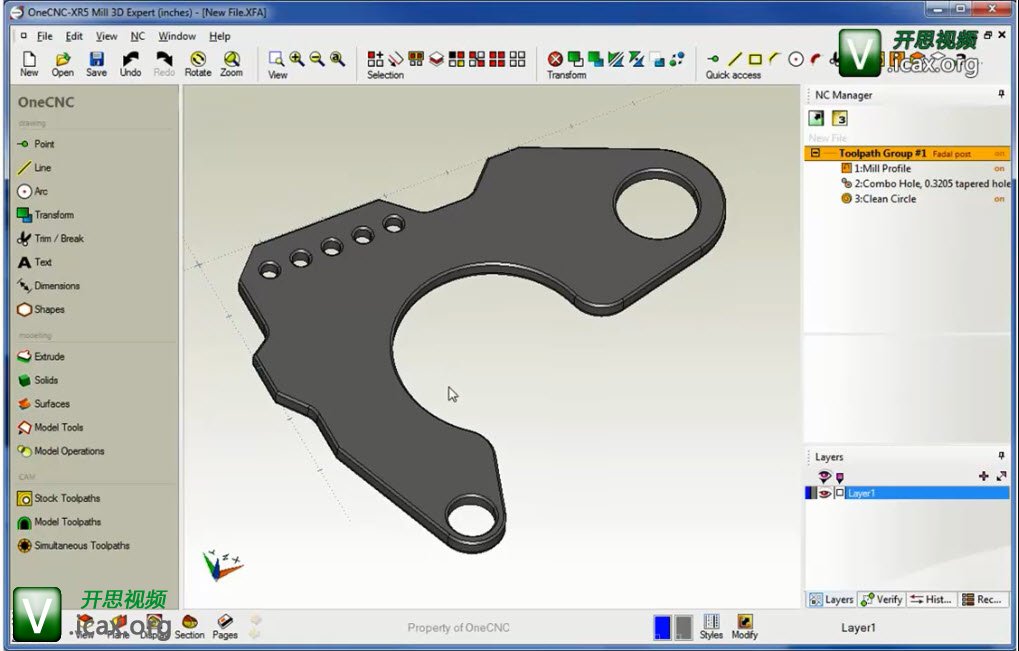Activate the Zoom tool in toolbar
1019x651 pixels.
click(231, 64)
